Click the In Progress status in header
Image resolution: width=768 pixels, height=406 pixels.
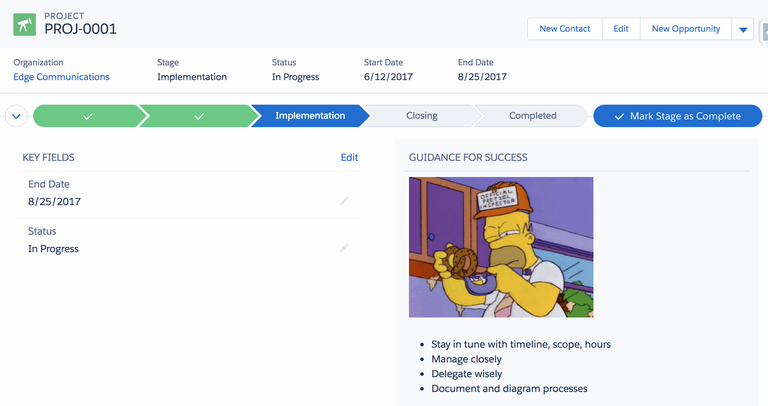coord(295,77)
